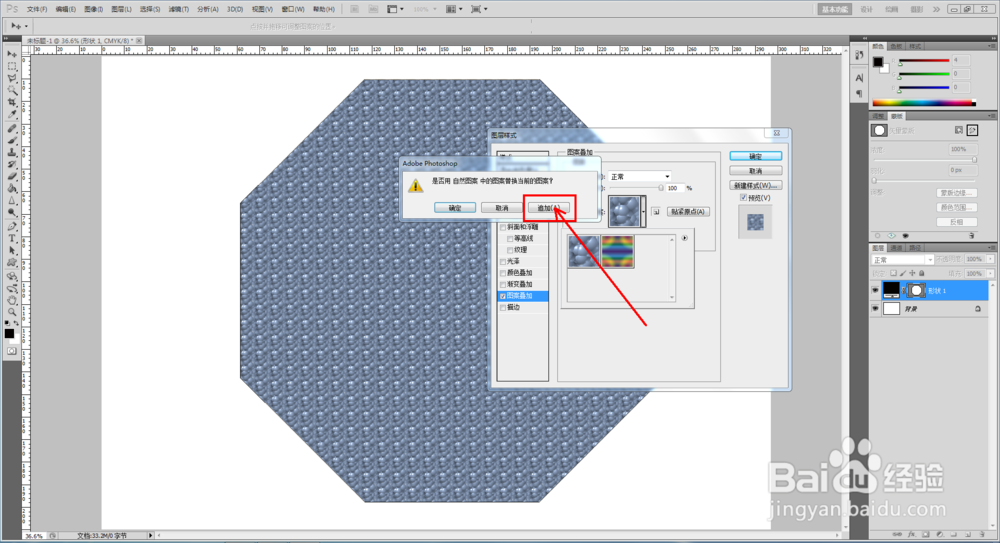Delete mask using Masks panel trash icon
Screen dimensions: 1000x543
point(971,235)
